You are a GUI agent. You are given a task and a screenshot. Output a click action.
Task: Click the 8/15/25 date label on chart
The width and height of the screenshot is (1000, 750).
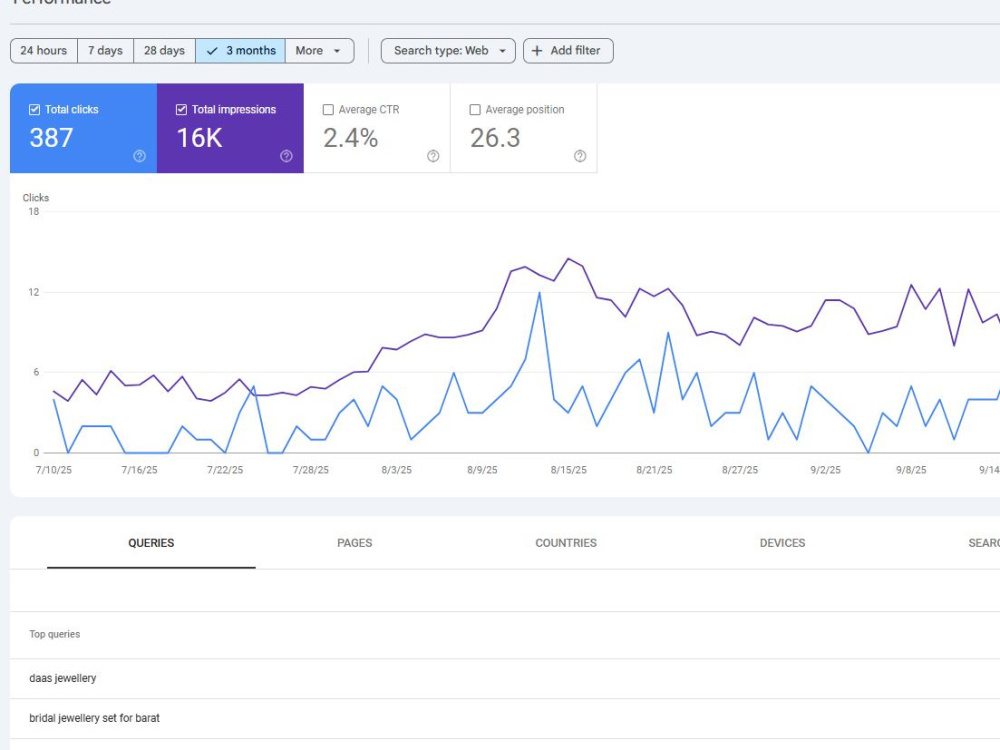[568, 470]
